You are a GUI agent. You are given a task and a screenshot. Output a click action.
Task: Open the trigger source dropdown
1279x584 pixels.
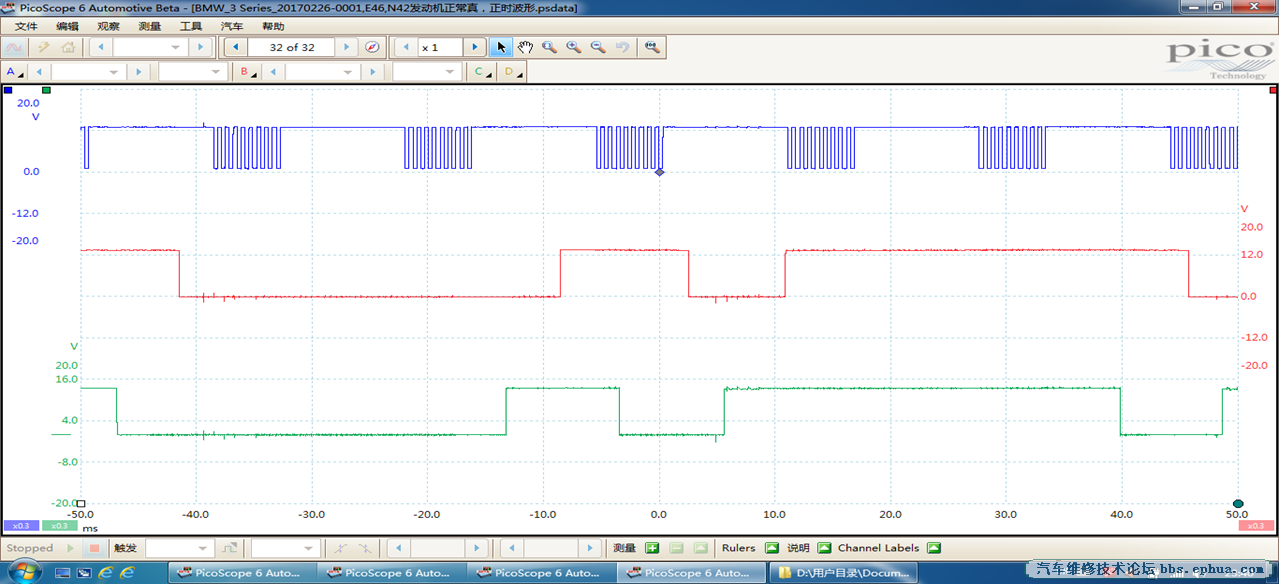(x=285, y=548)
